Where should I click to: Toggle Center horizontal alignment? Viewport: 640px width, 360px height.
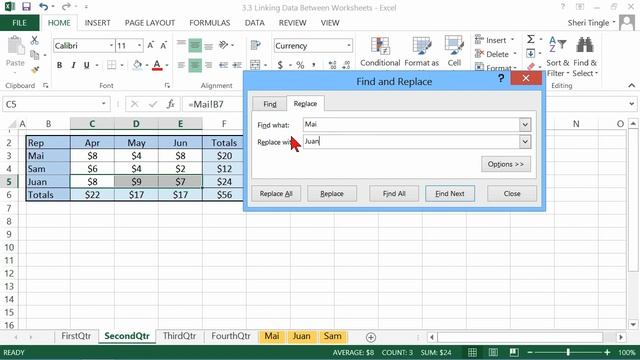click(x=195, y=65)
